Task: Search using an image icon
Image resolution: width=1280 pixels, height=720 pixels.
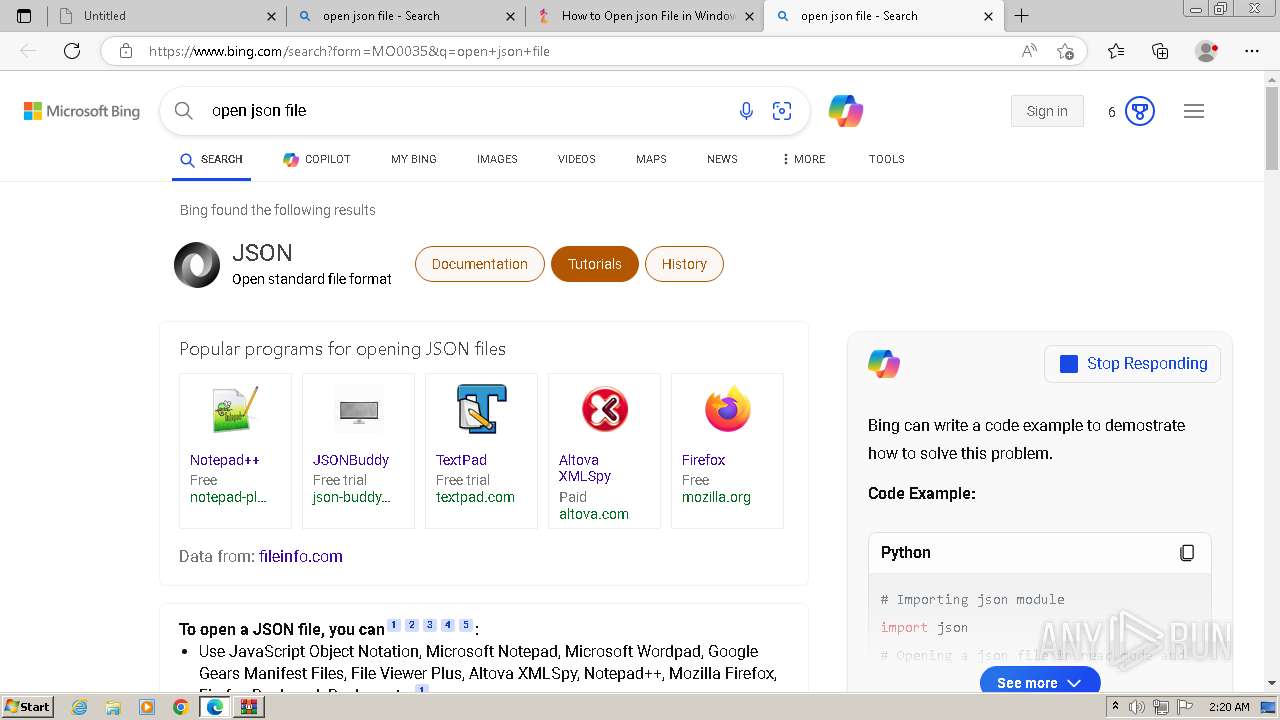Action: click(782, 111)
